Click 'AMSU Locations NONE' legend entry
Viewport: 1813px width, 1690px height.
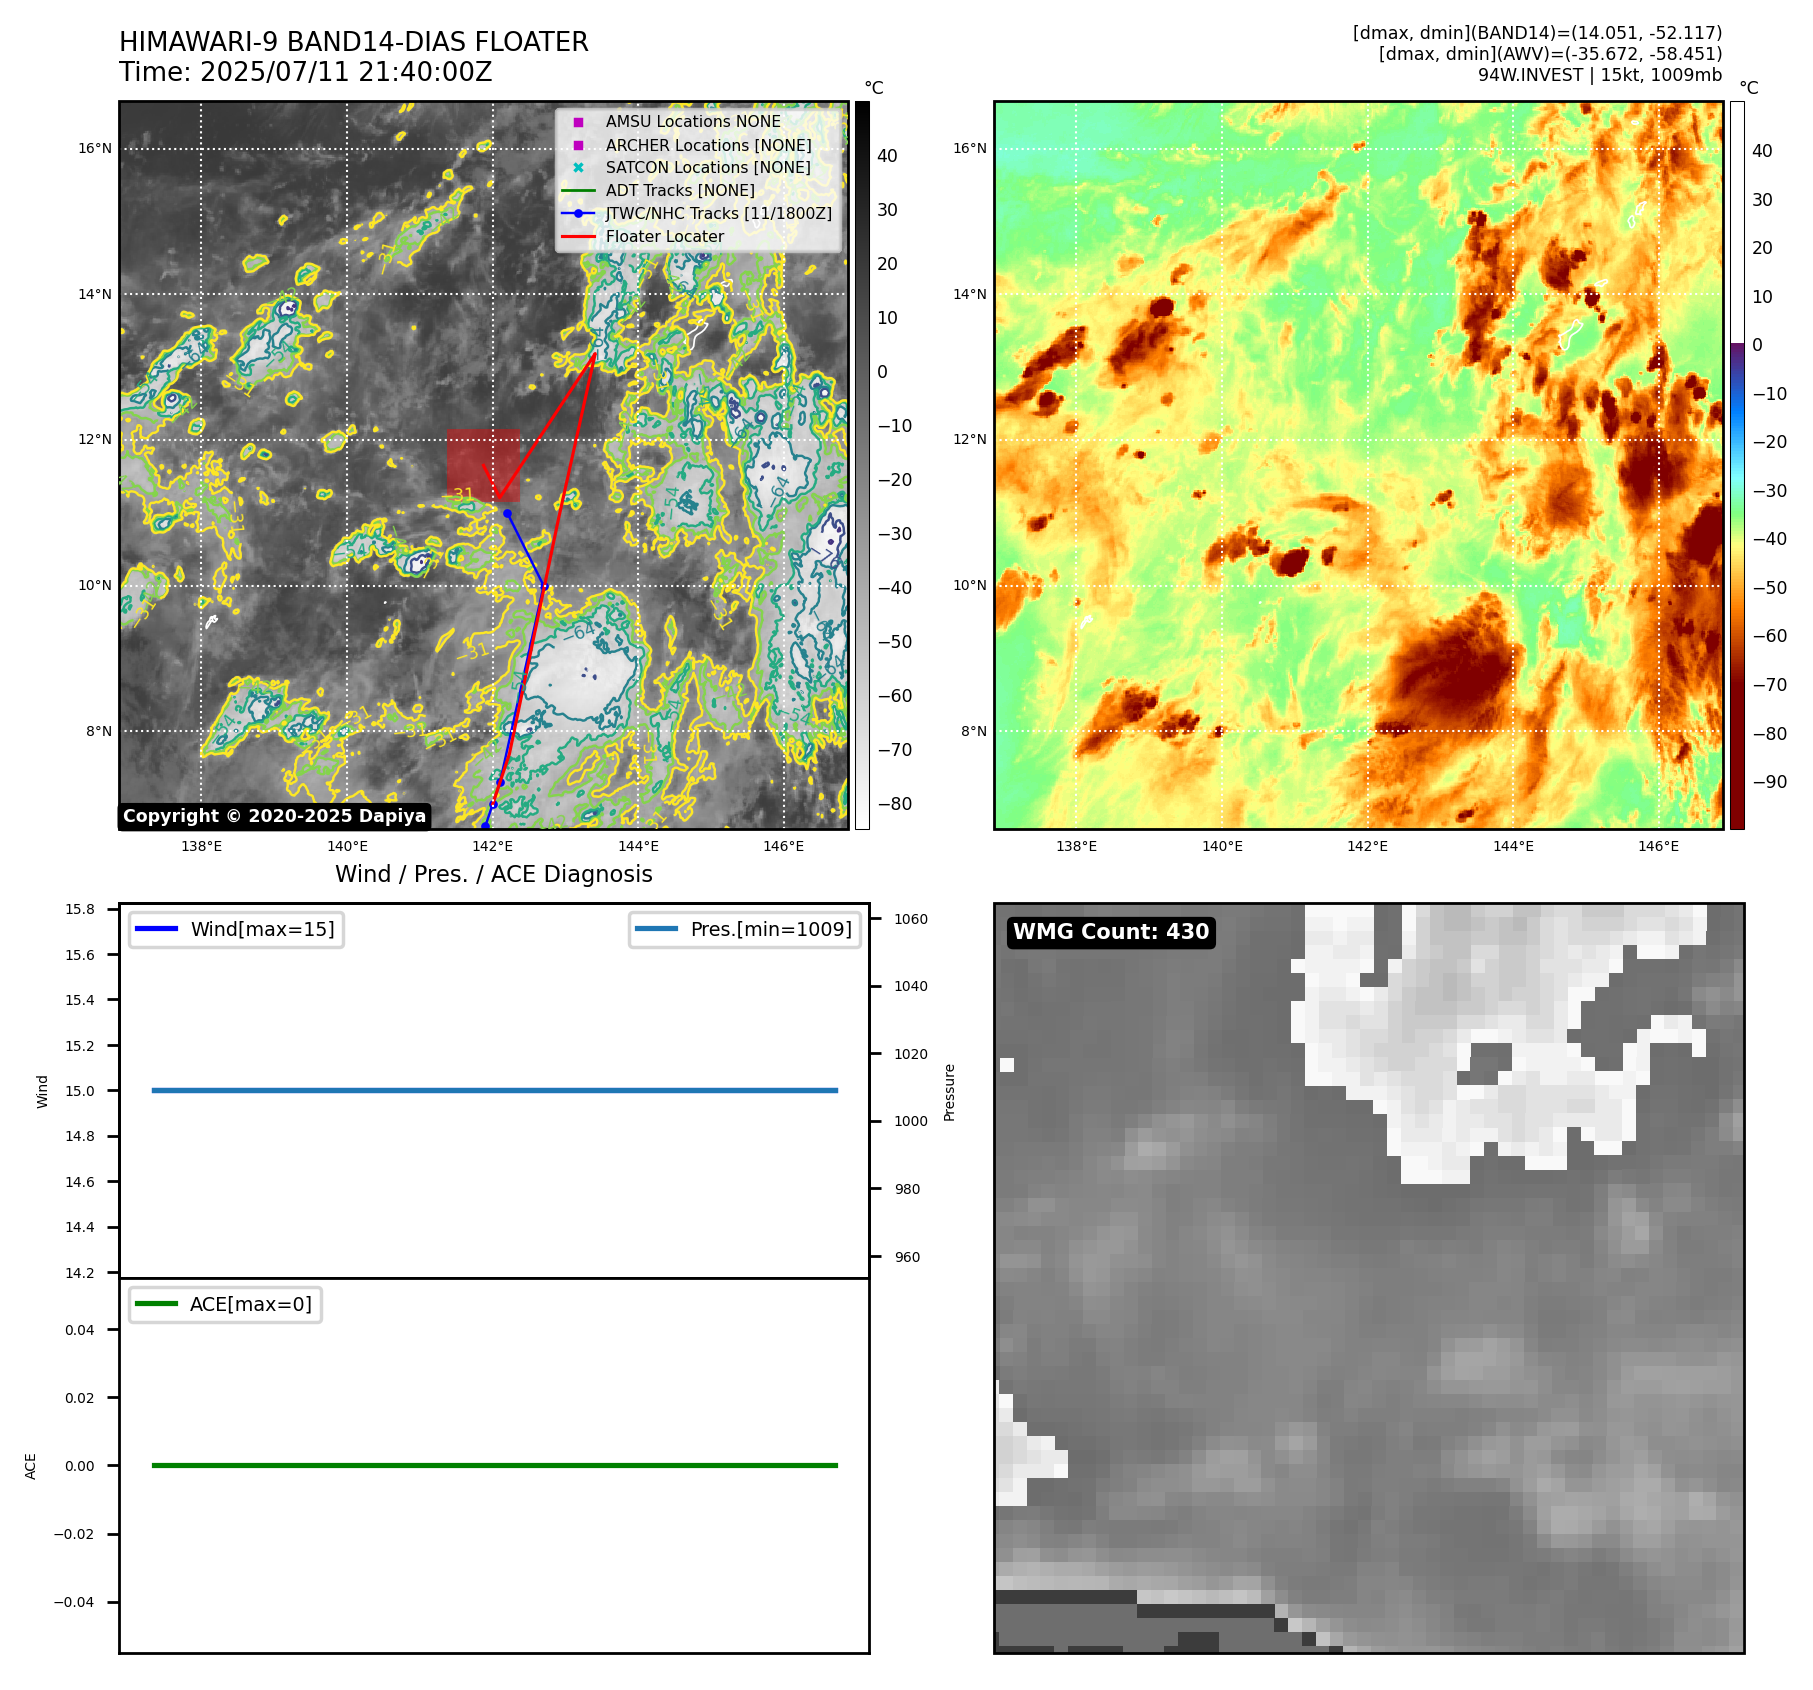pyautogui.click(x=693, y=122)
